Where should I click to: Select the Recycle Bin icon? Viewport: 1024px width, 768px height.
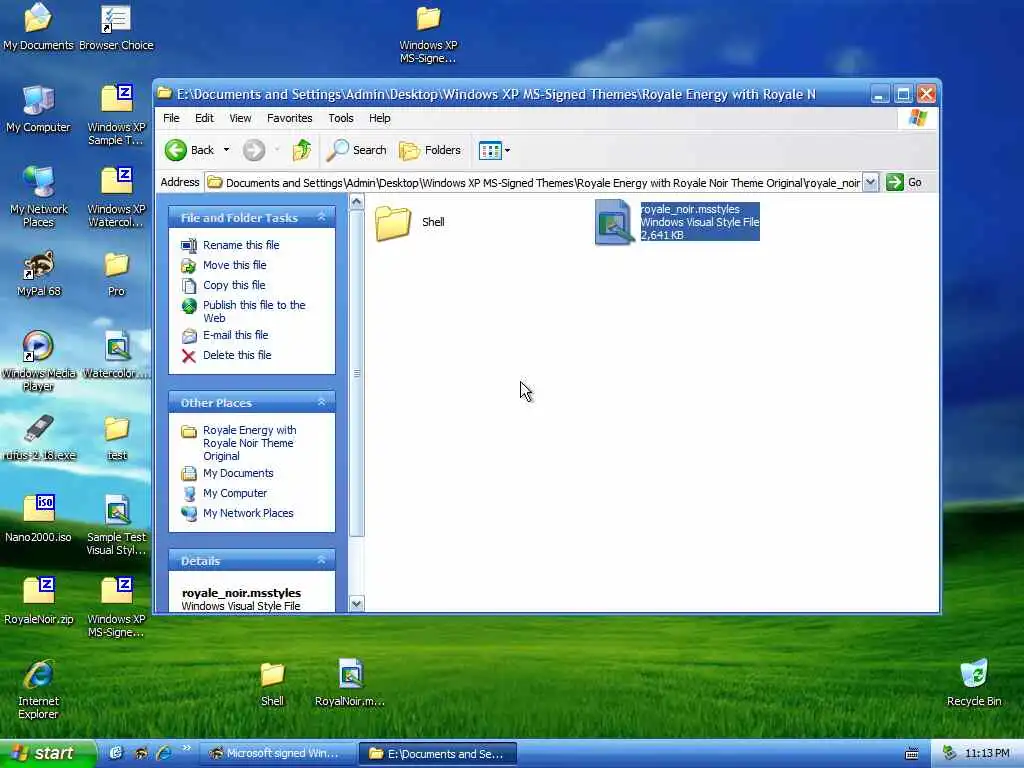click(x=974, y=683)
